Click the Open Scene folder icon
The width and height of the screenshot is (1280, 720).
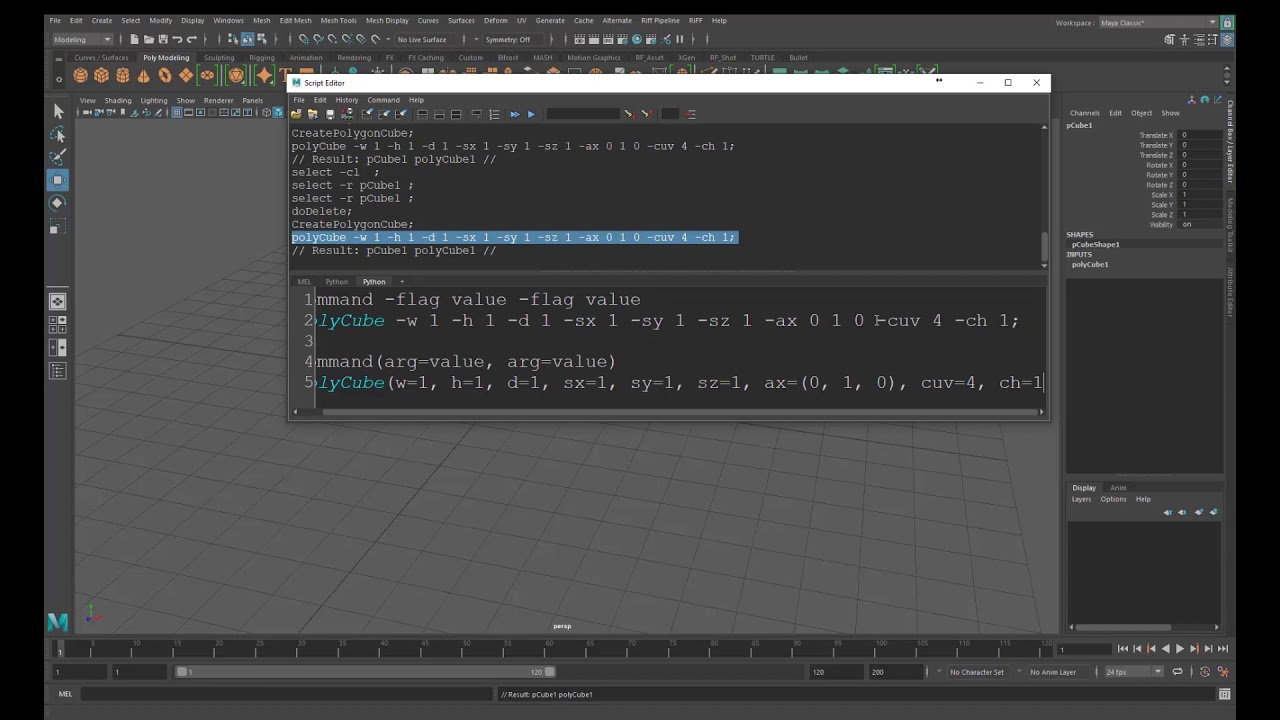148,39
